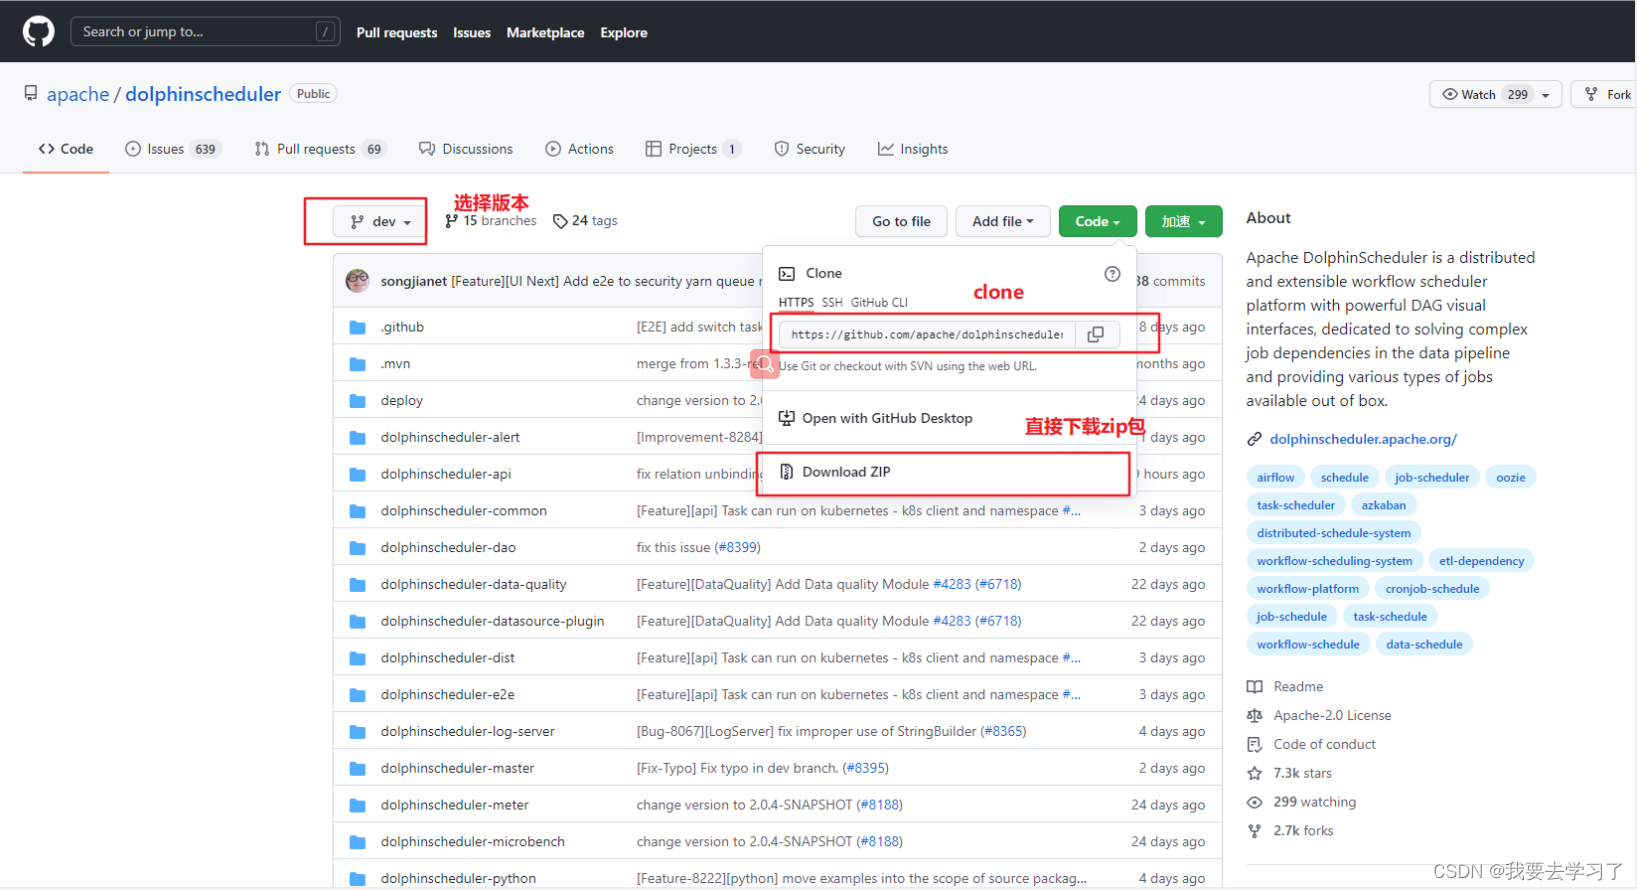Click the etl-dependency topic tag
Image resolution: width=1637 pixels, height=890 pixels.
click(x=1481, y=561)
